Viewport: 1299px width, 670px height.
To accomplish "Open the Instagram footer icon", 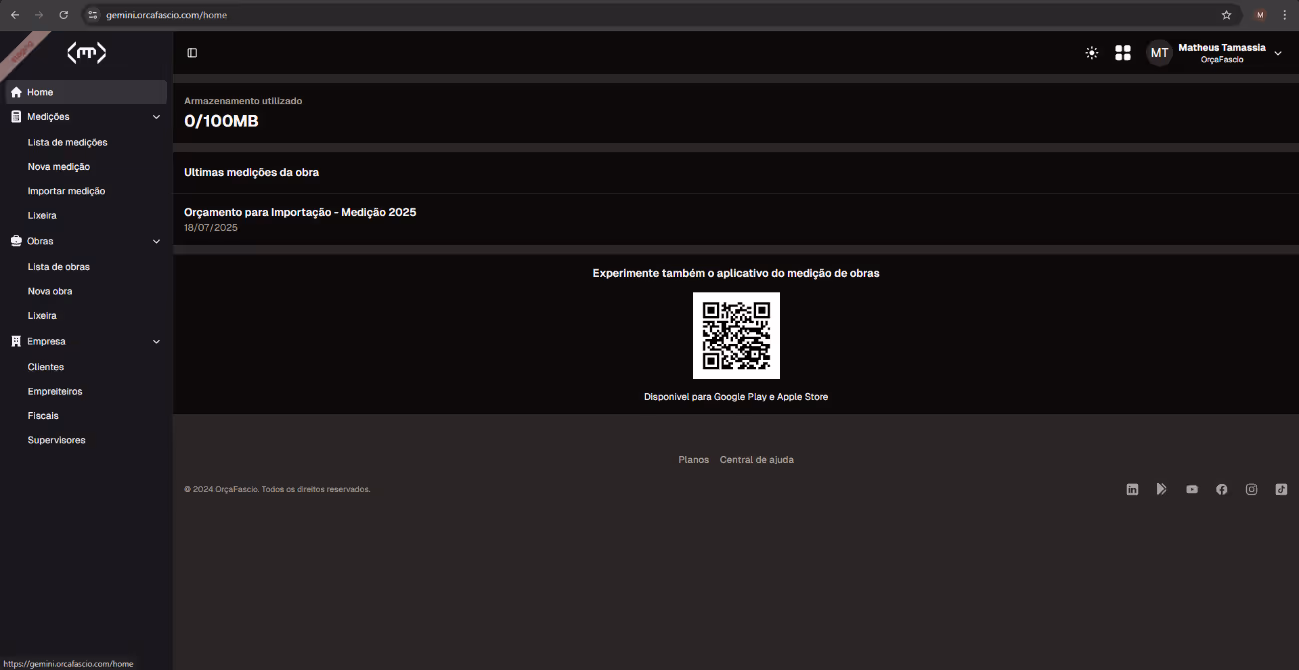I will pos(1251,489).
